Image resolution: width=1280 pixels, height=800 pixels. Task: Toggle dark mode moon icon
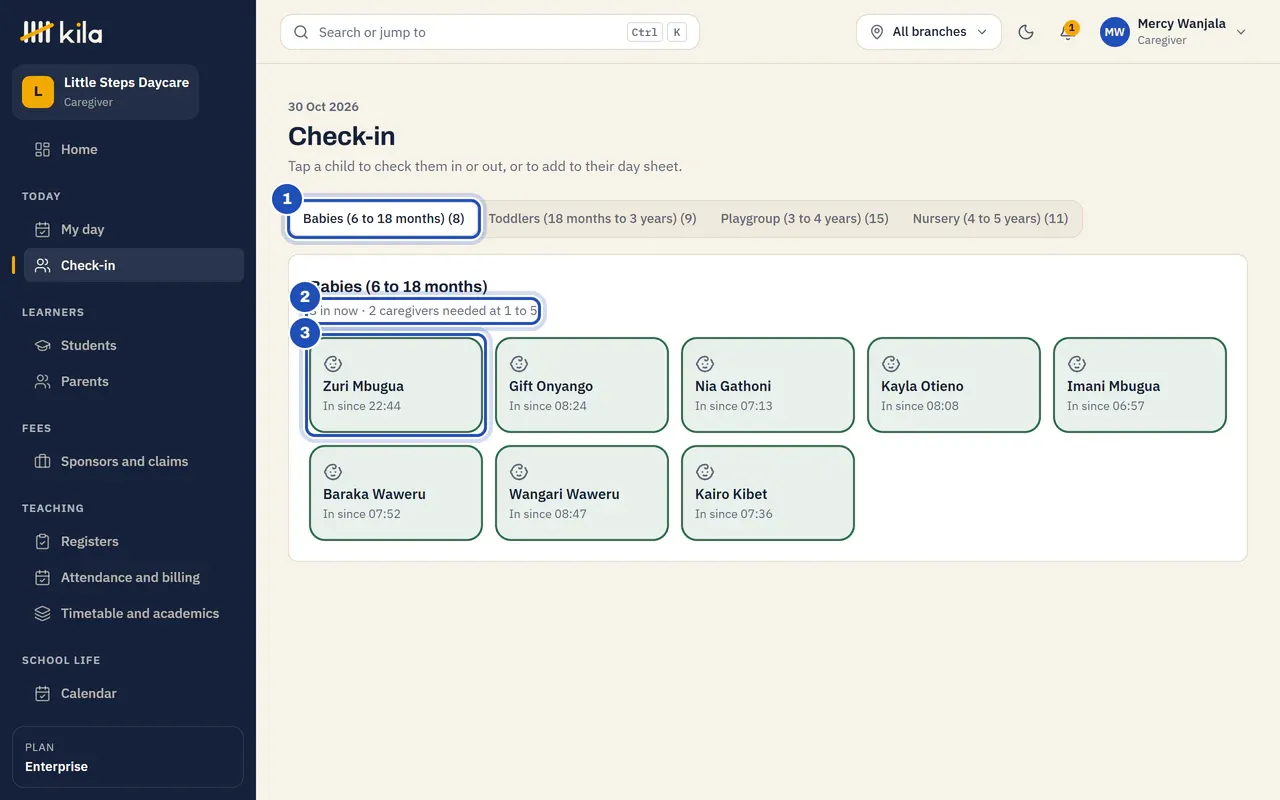[x=1026, y=32]
